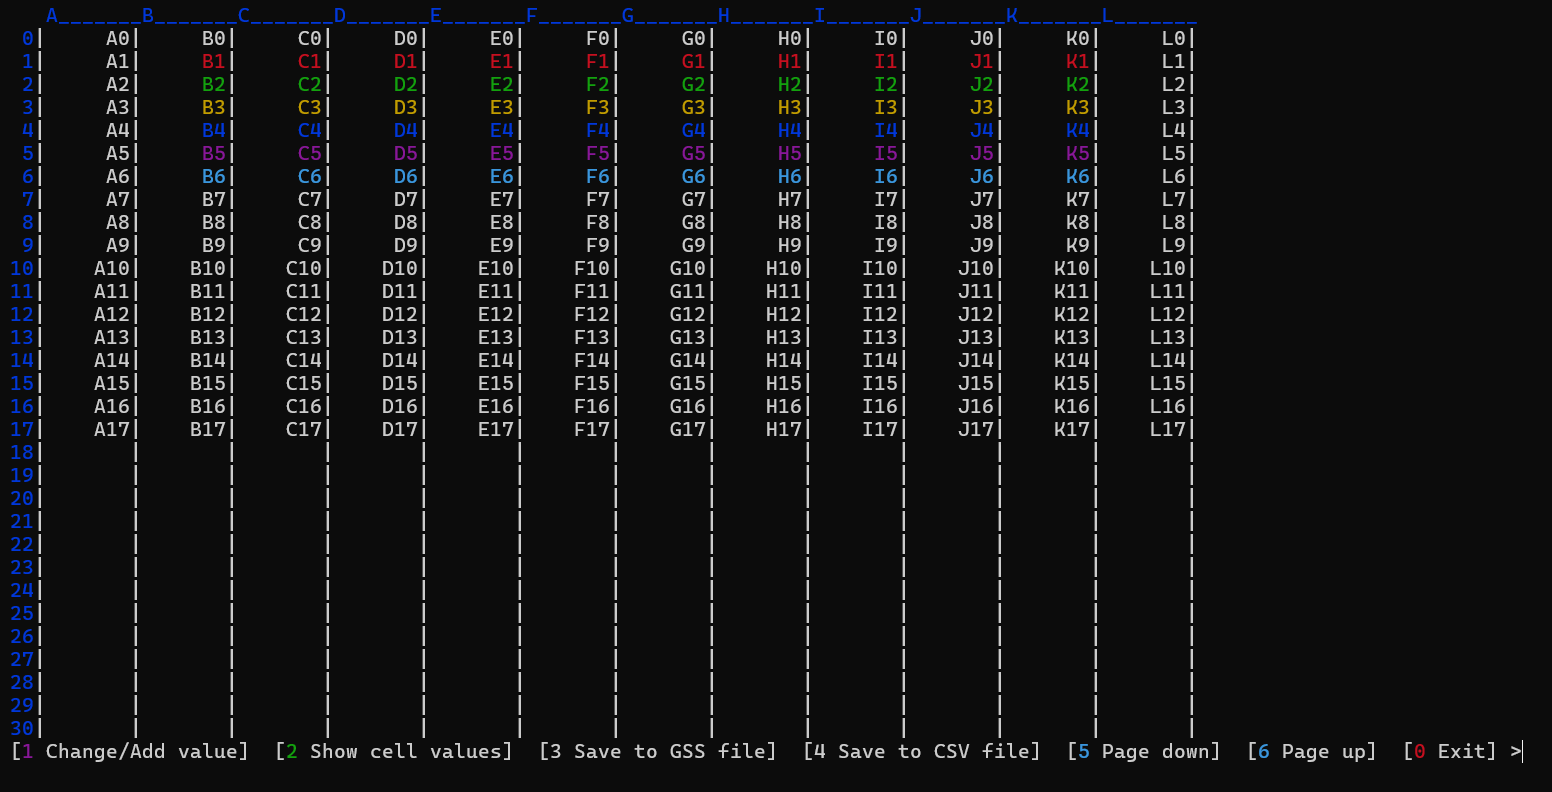Select the Change/Add value menu option
The image size is (1552, 792).
[x=130, y=751]
